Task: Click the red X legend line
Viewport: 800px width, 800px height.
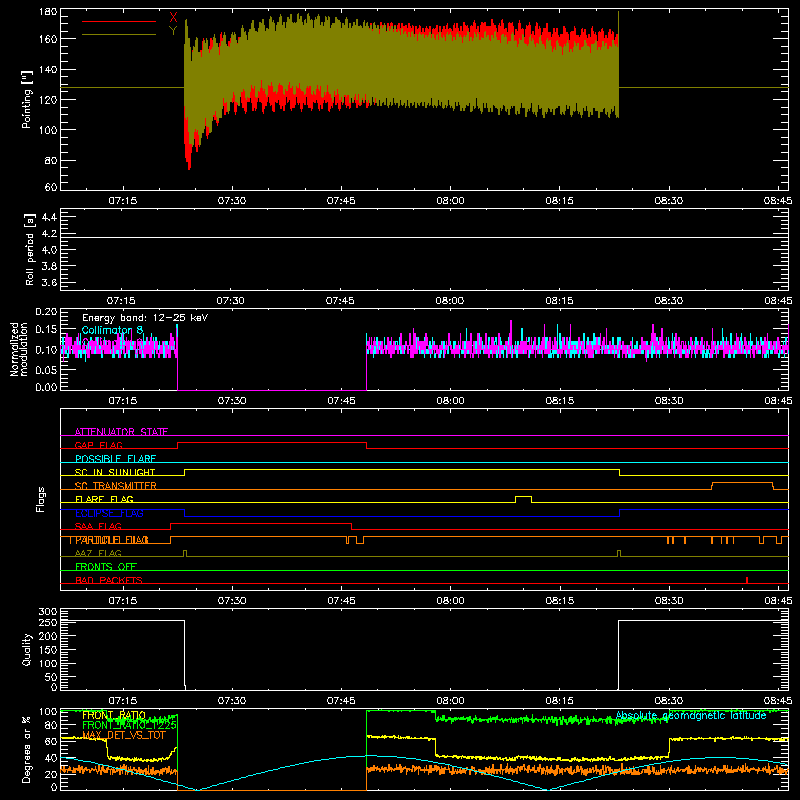Action: click(x=118, y=21)
